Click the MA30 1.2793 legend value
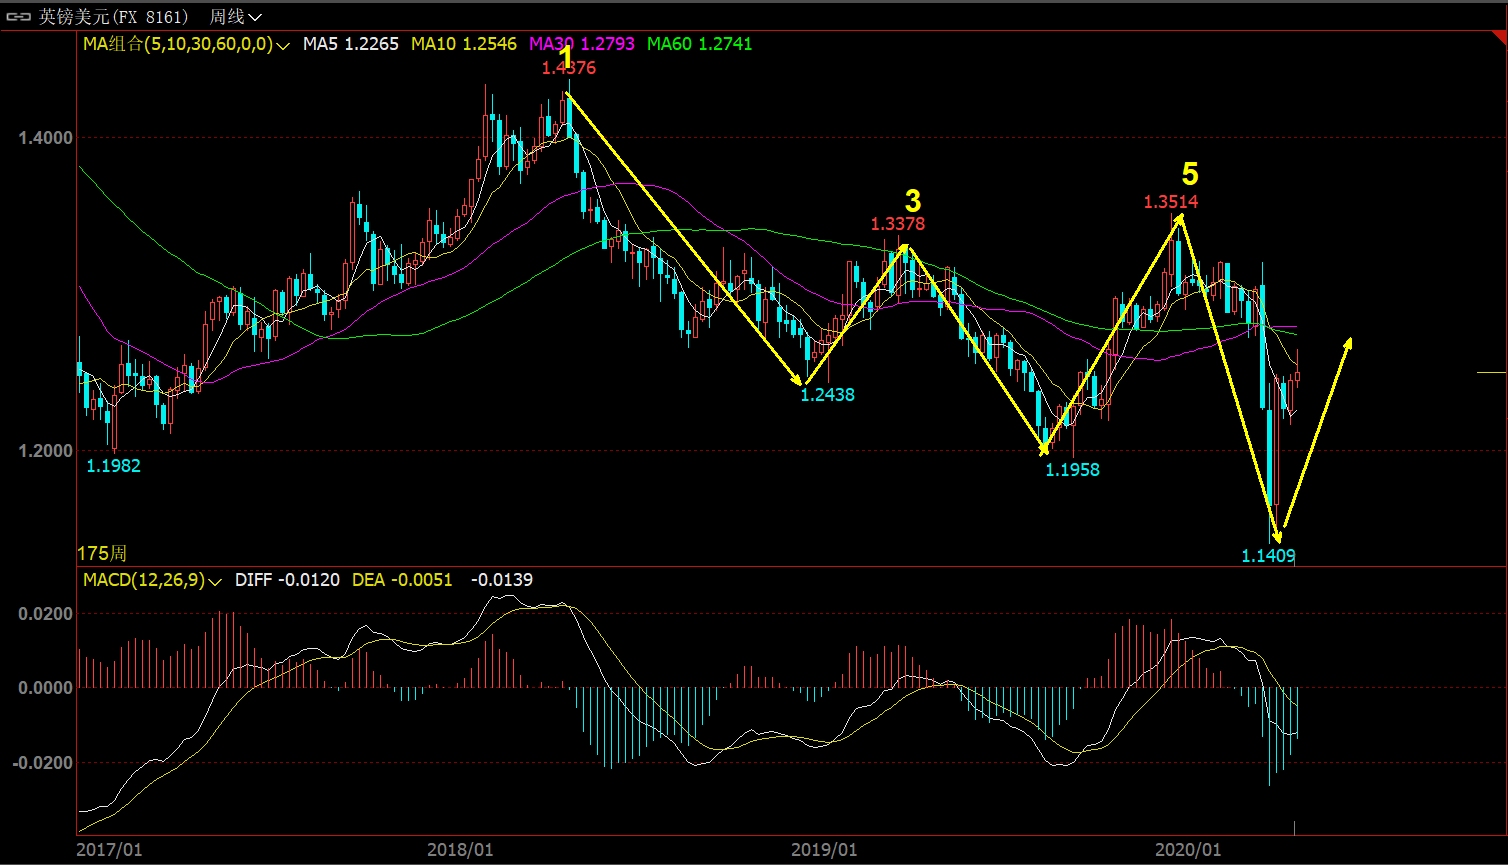 [x=581, y=44]
